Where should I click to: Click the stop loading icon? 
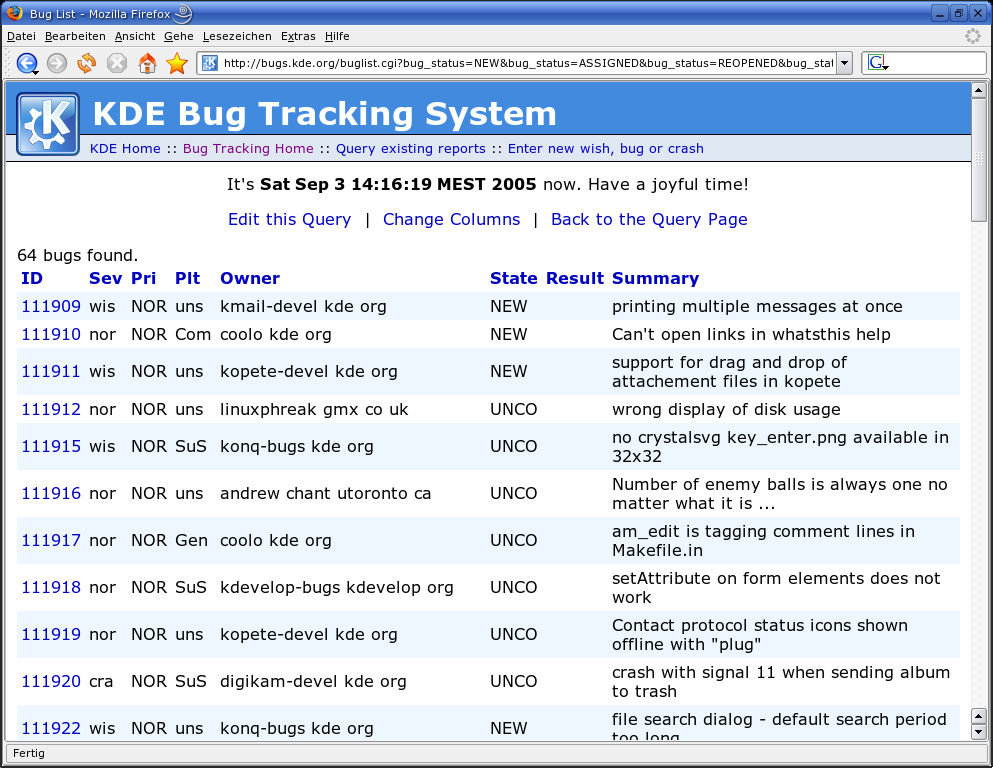pos(117,63)
